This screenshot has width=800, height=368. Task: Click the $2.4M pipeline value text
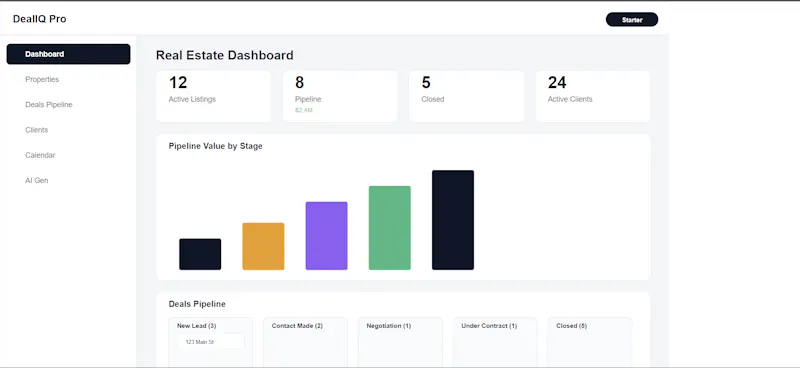click(303, 110)
